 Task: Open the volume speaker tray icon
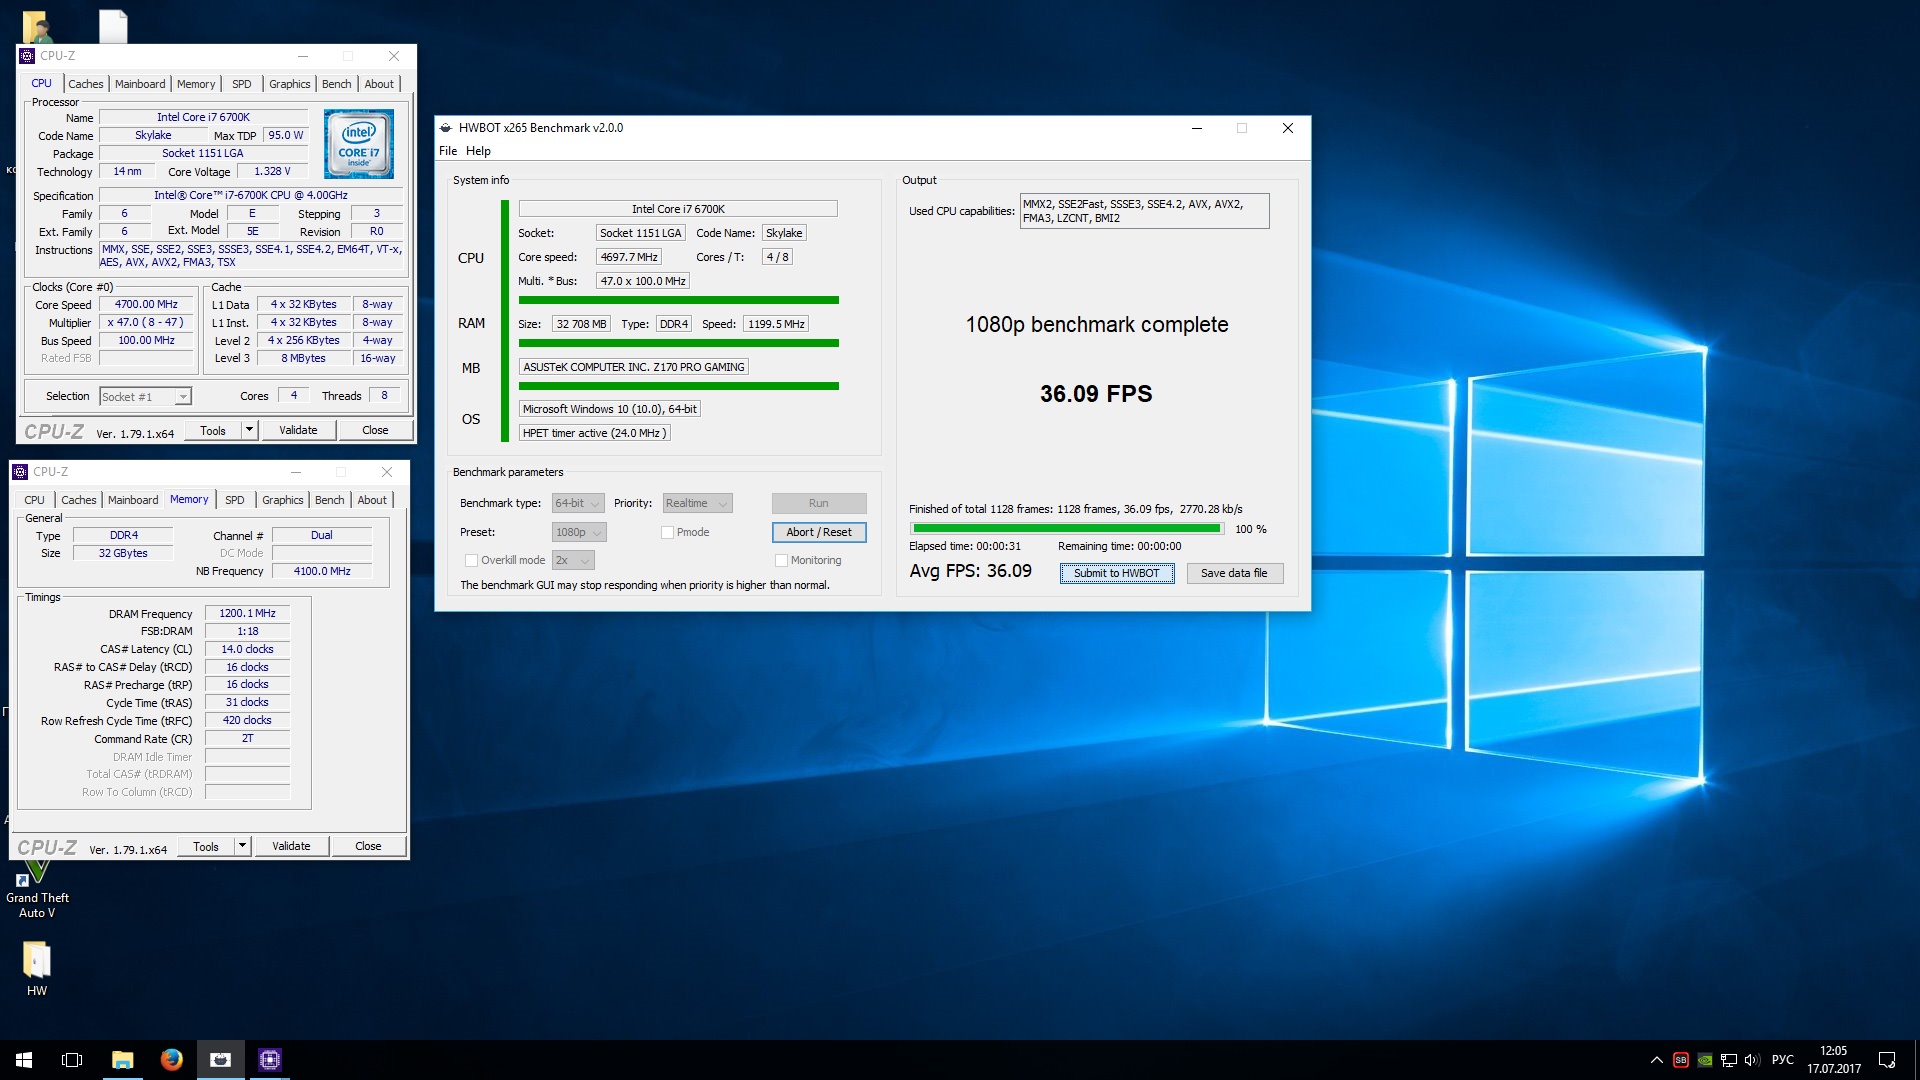tap(1752, 1060)
